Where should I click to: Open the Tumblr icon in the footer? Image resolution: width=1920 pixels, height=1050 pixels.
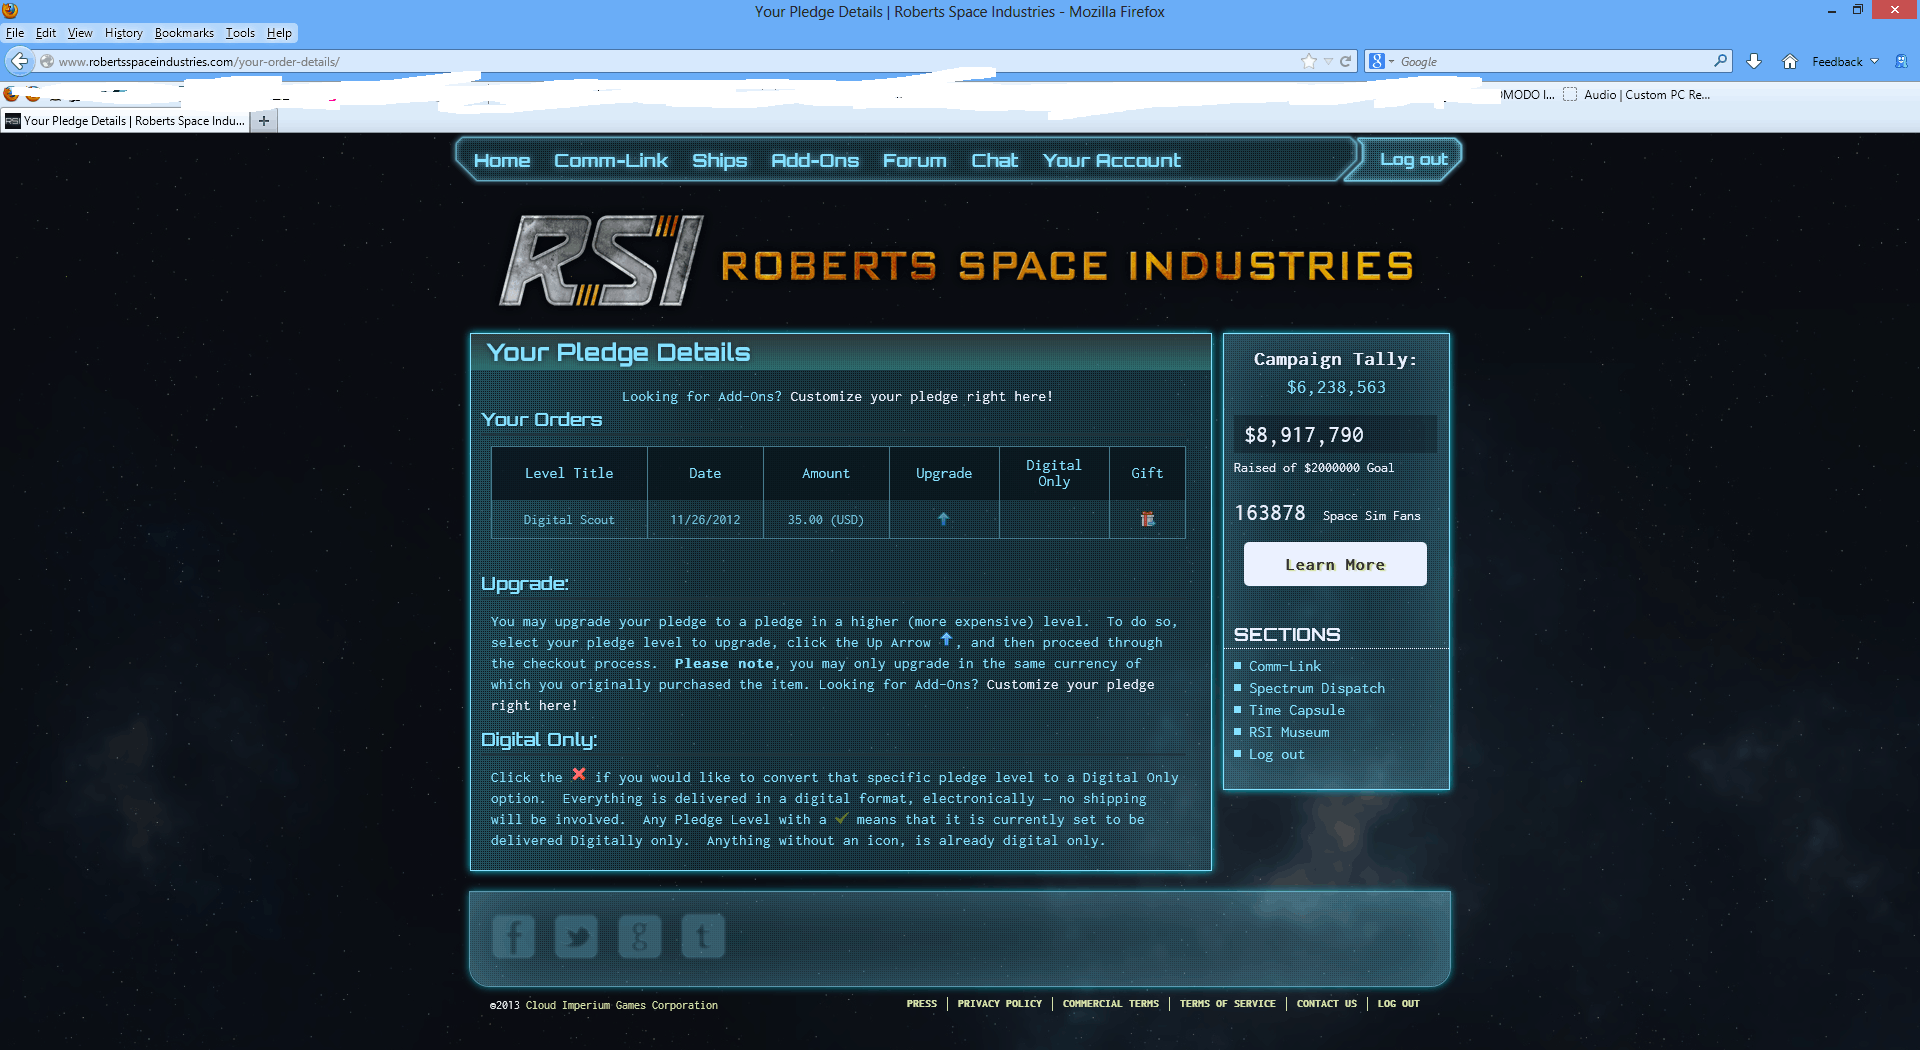[x=703, y=937]
